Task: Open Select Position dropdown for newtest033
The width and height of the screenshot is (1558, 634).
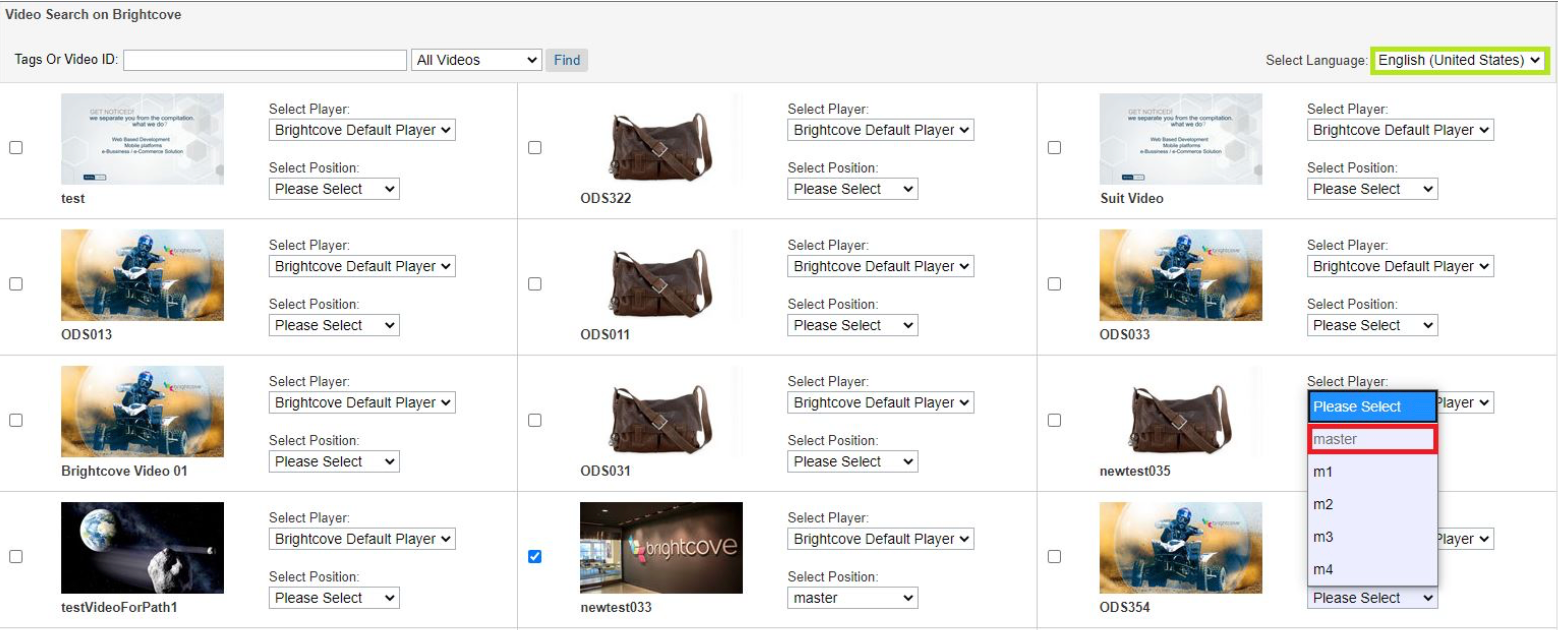Action: click(852, 598)
